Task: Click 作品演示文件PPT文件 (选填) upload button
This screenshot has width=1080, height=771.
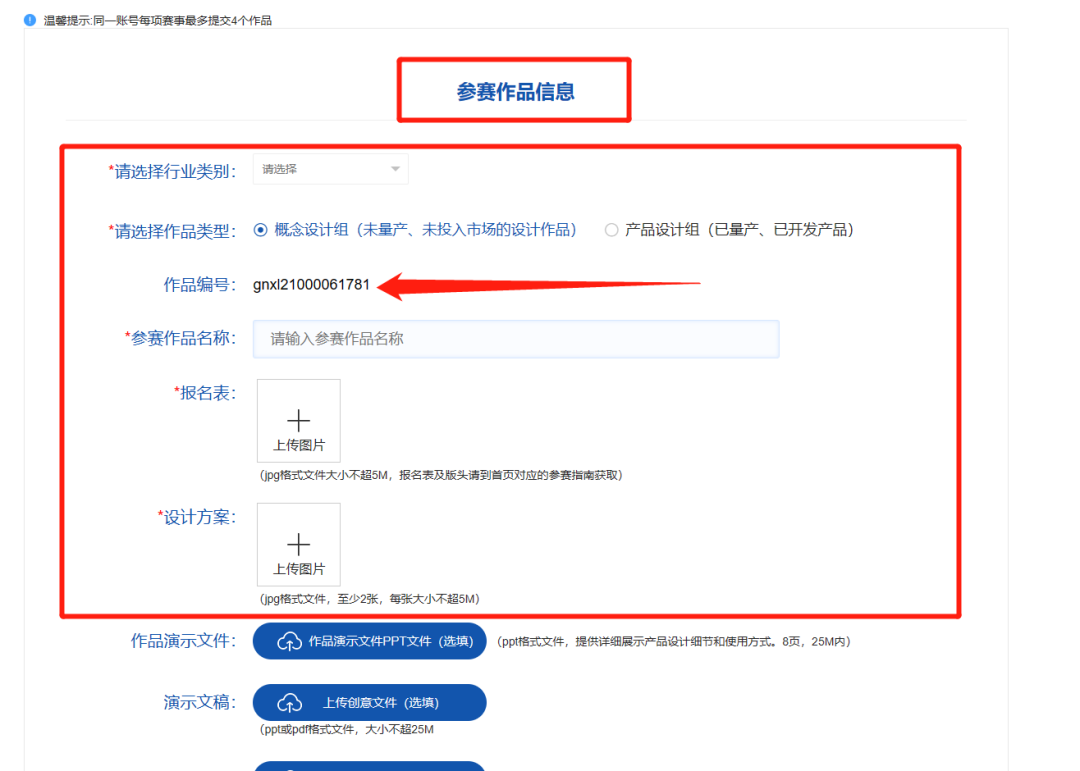Action: point(370,641)
